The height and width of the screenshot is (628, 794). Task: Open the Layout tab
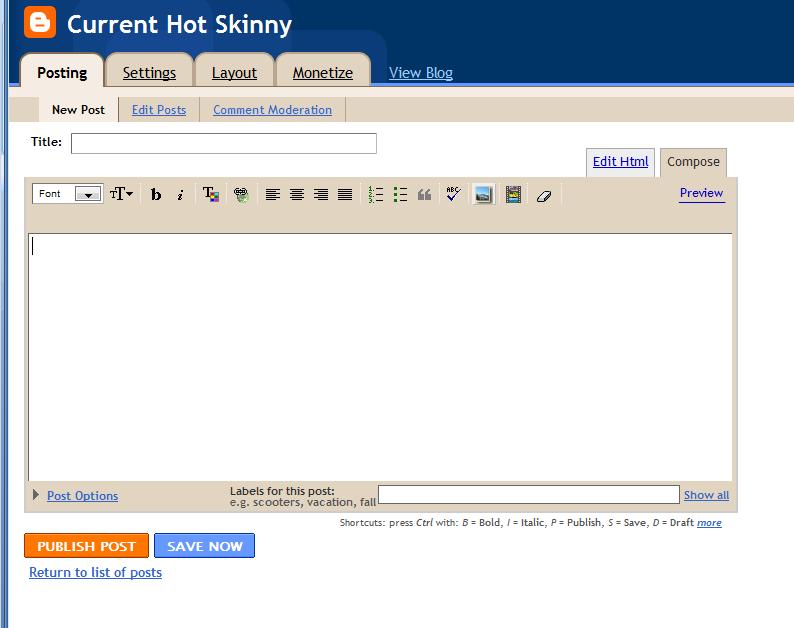click(234, 73)
